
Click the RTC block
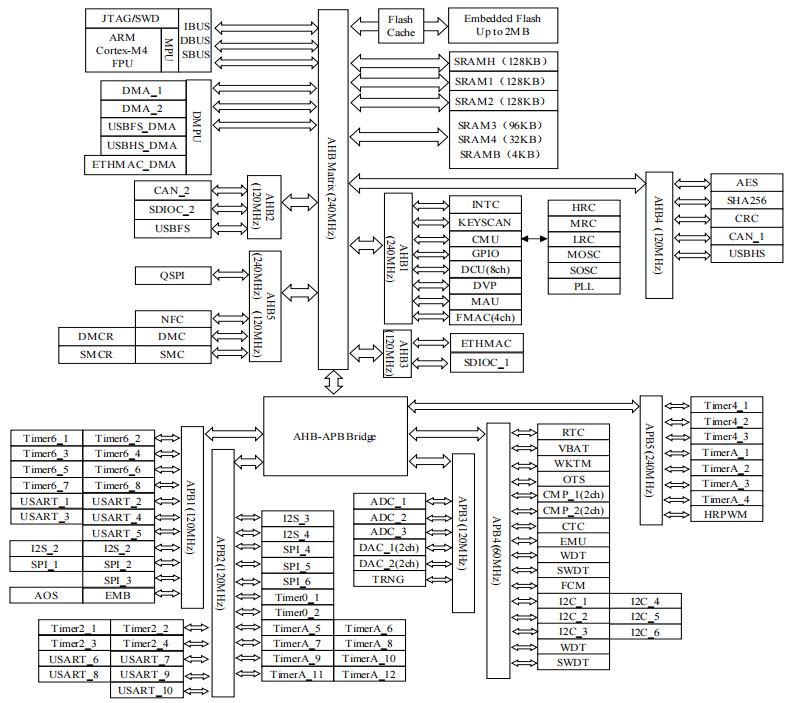(x=573, y=432)
